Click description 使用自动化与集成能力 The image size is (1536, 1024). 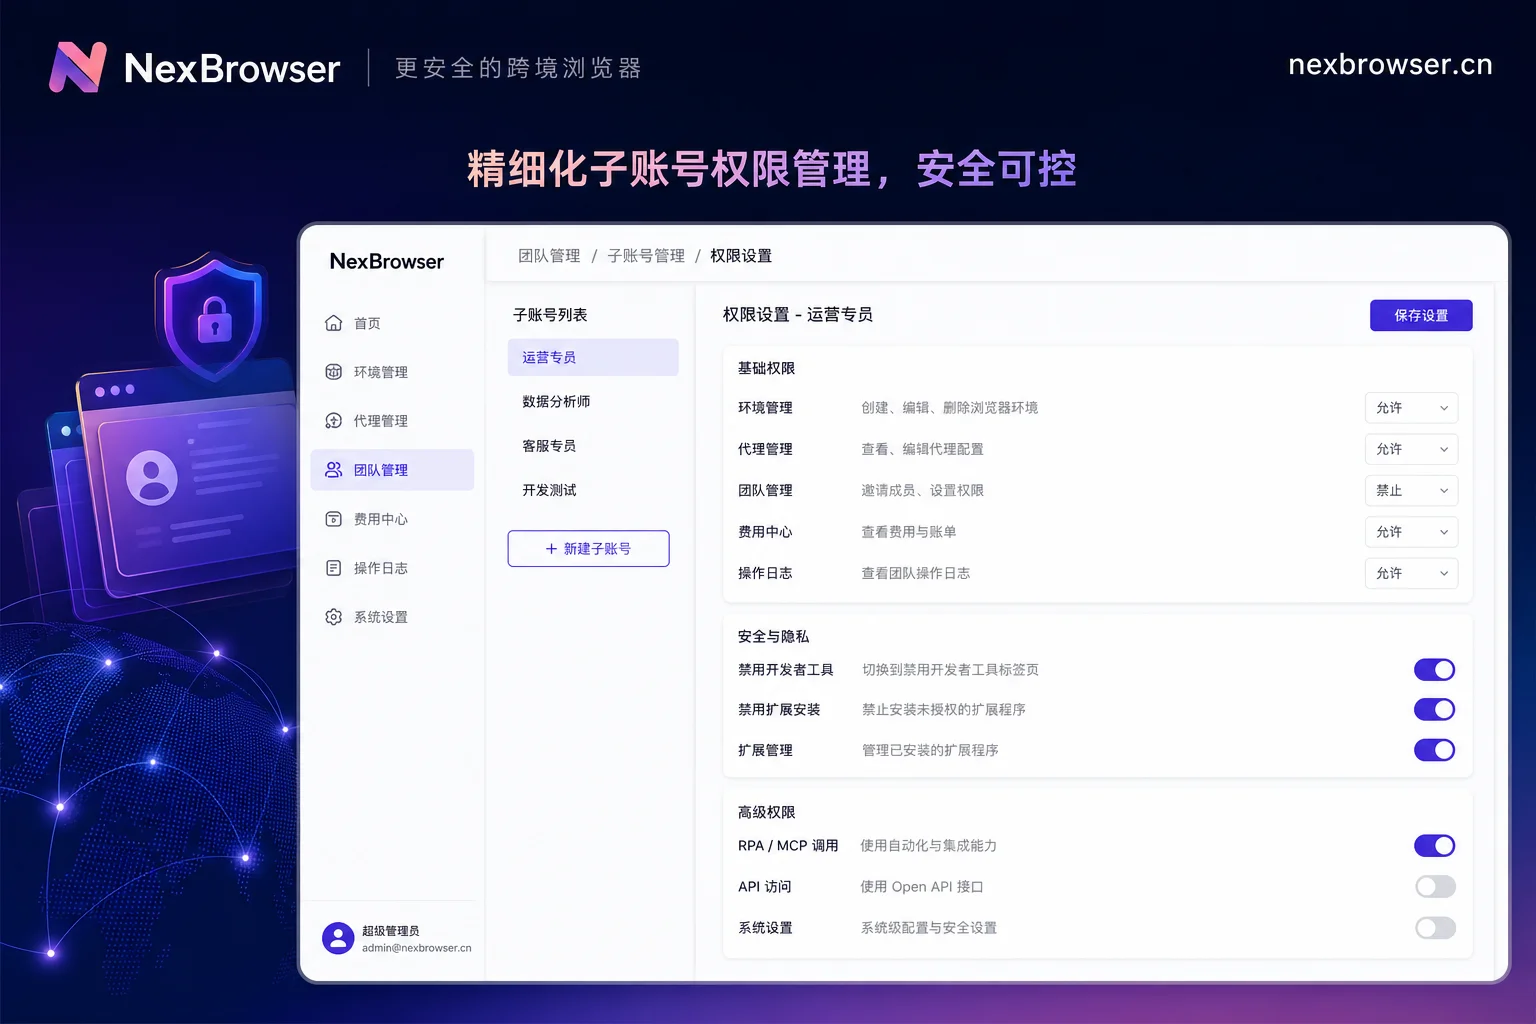(x=929, y=846)
